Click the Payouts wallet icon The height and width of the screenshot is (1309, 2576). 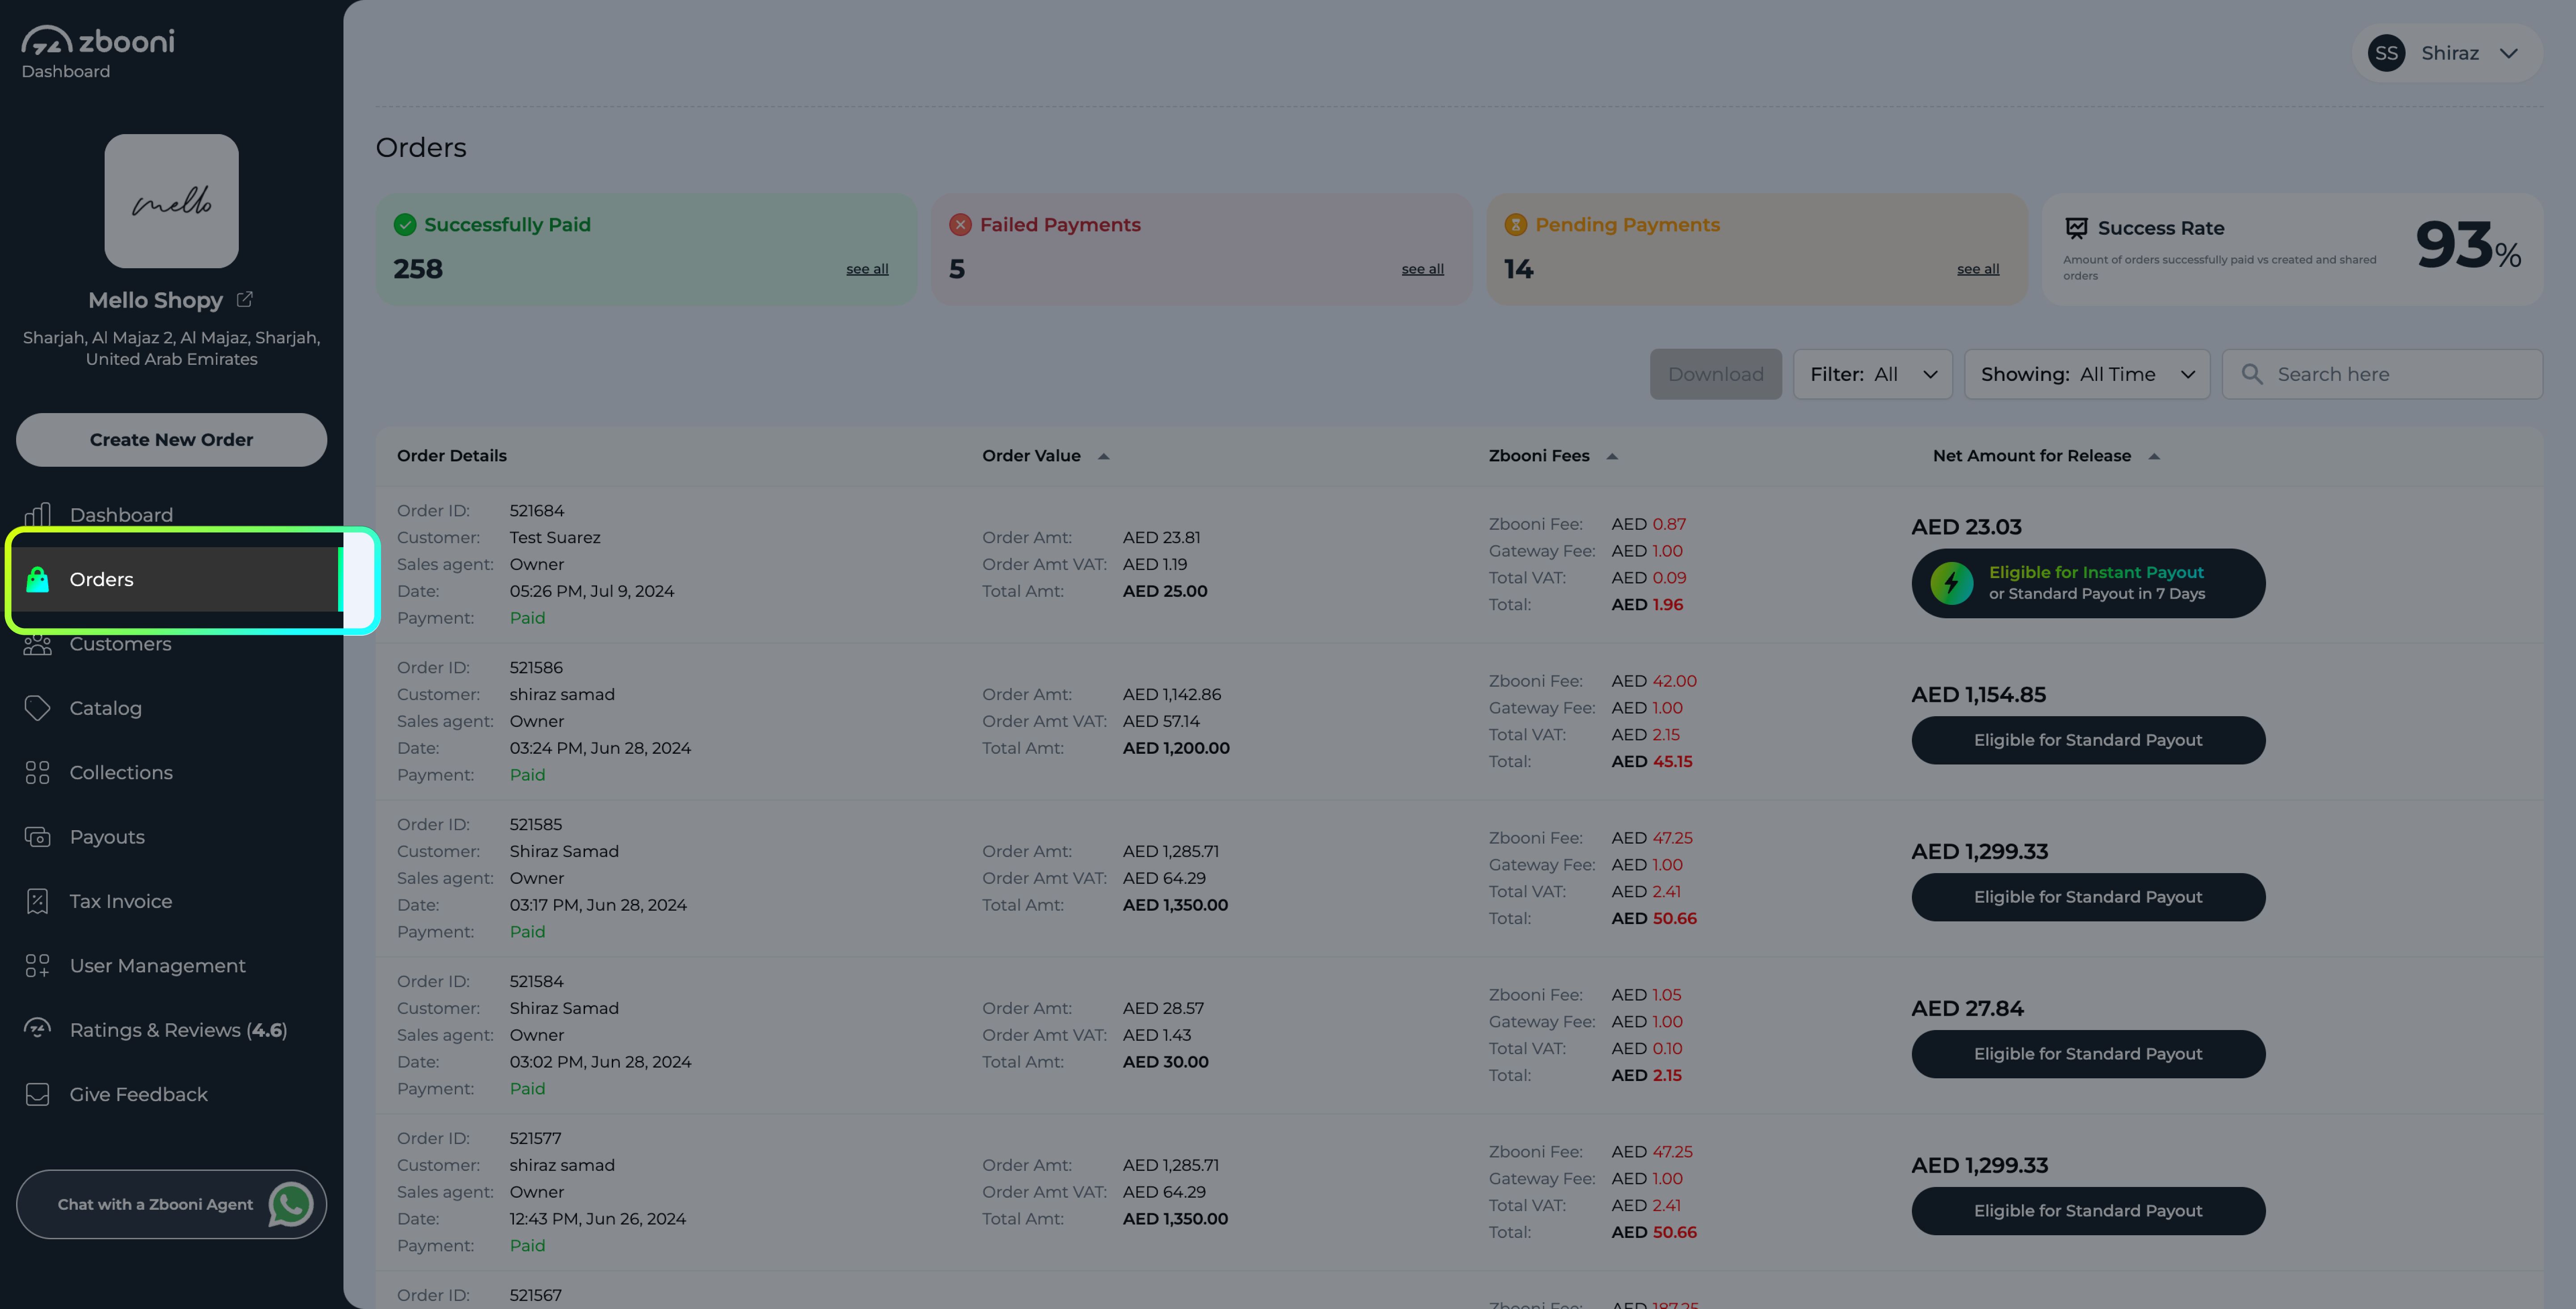(x=37, y=837)
